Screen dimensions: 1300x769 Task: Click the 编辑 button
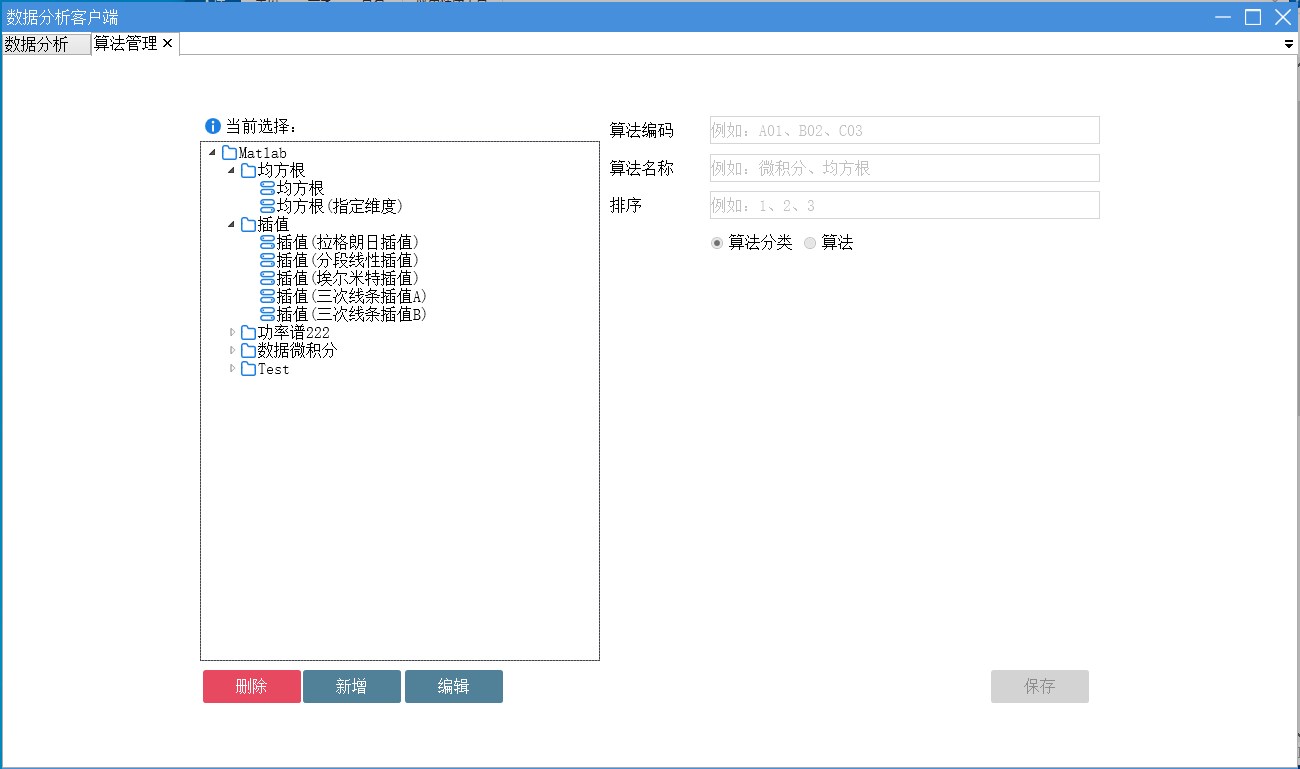[x=454, y=687]
